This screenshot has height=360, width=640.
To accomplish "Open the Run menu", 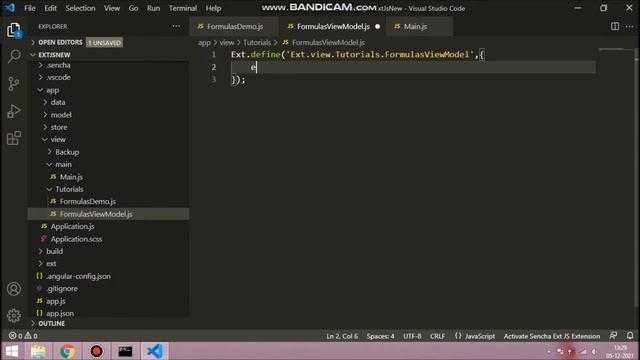I will click(153, 8).
